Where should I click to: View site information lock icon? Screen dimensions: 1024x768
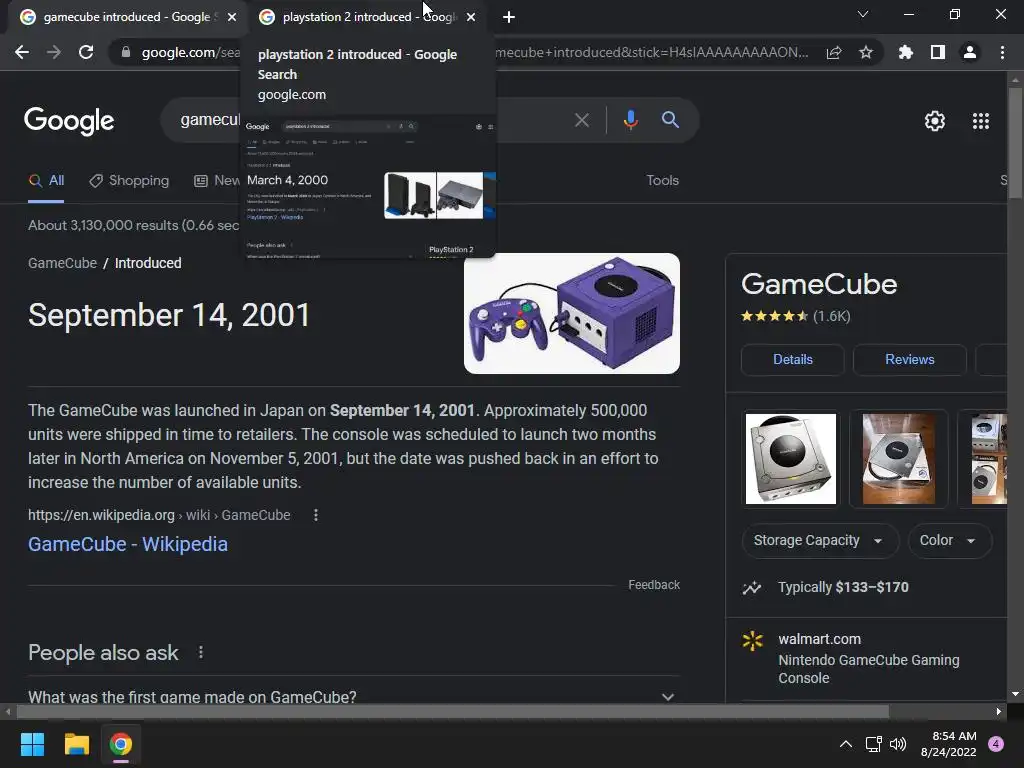pyautogui.click(x=125, y=52)
